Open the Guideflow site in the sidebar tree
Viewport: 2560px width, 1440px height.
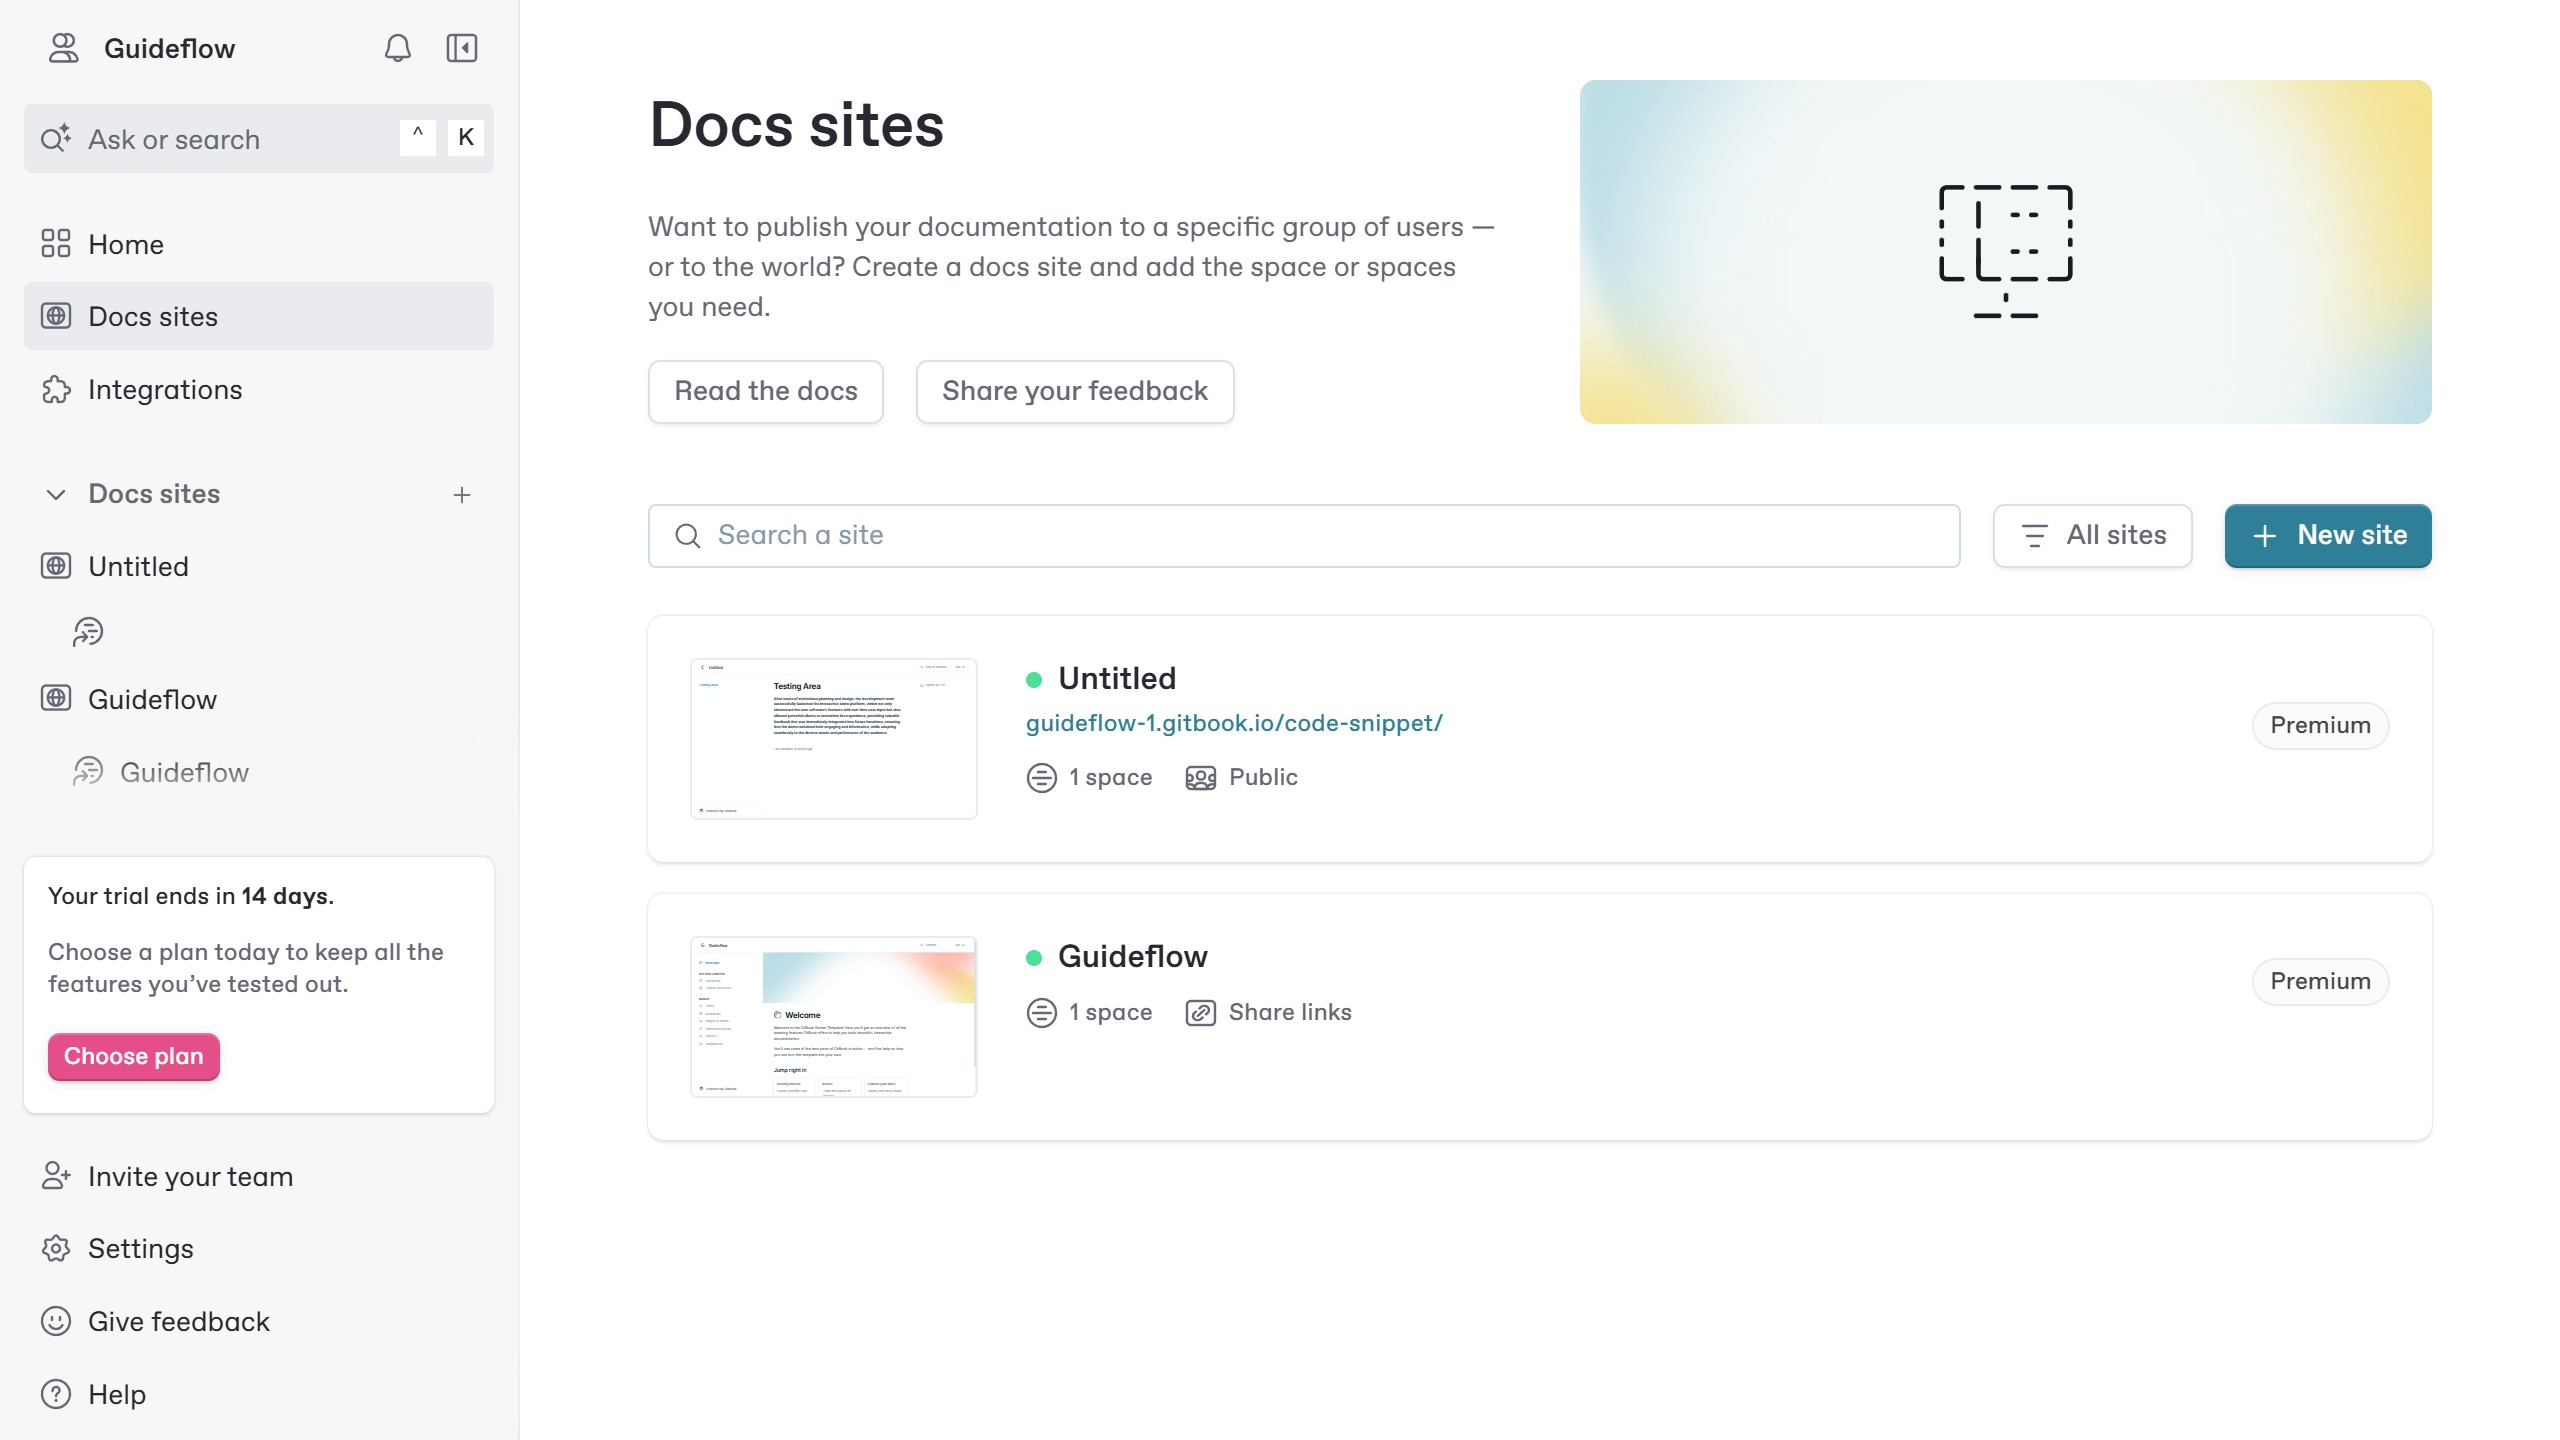click(259, 699)
